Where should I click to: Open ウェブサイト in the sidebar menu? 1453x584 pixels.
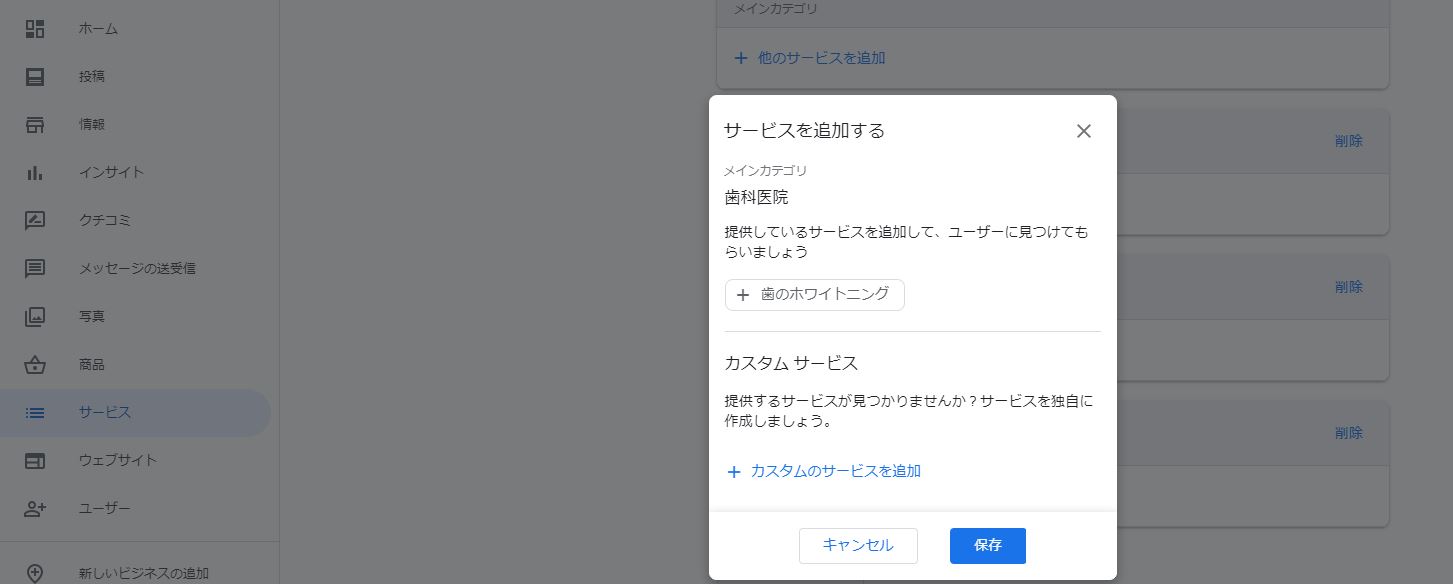(x=118, y=460)
